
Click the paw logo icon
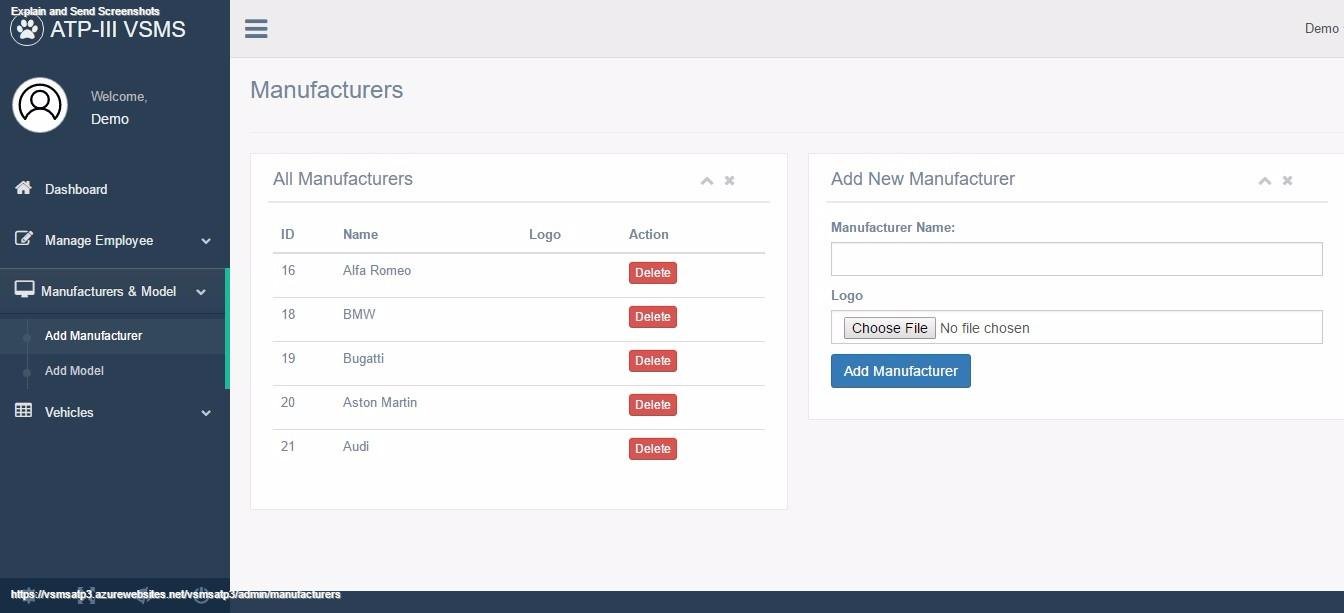27,29
